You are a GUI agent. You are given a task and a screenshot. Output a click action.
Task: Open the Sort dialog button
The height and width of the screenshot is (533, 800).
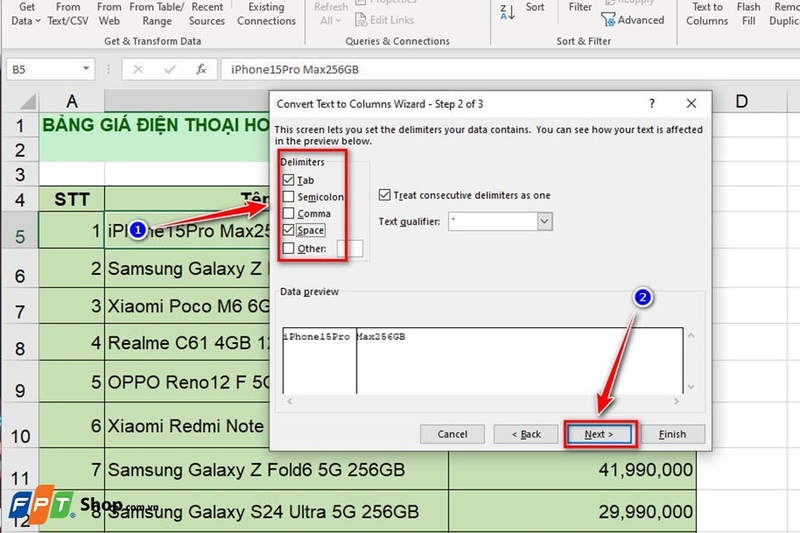point(535,7)
